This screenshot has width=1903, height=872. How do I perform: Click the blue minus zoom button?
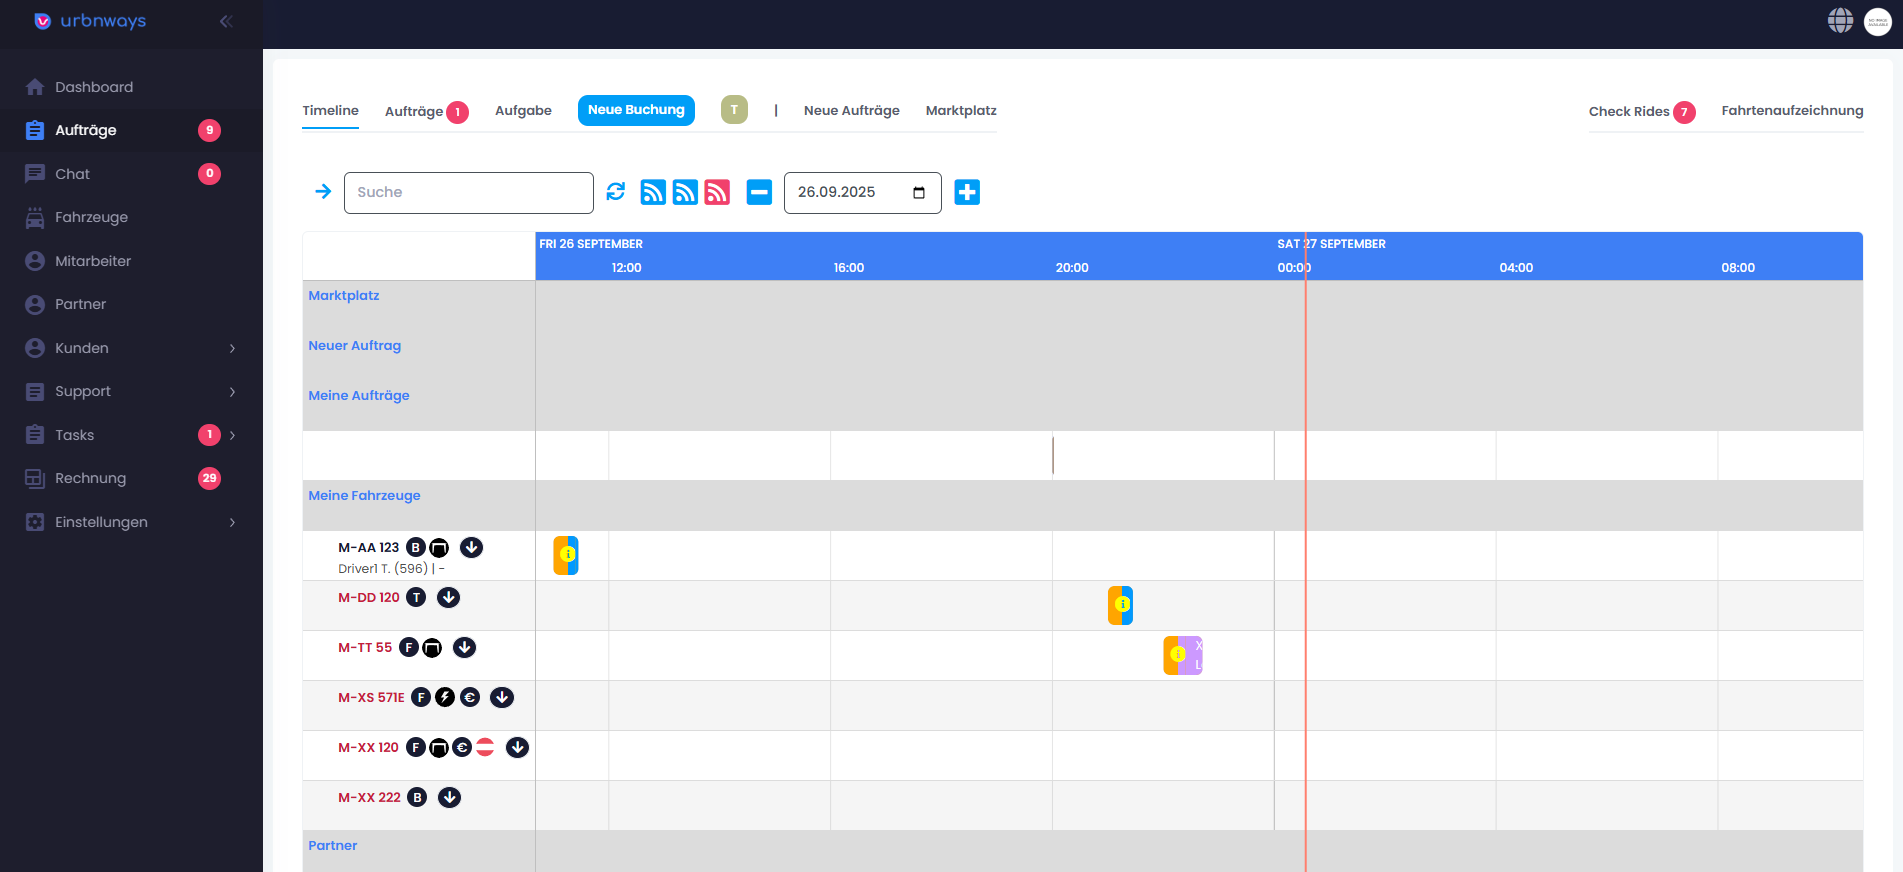pos(759,192)
